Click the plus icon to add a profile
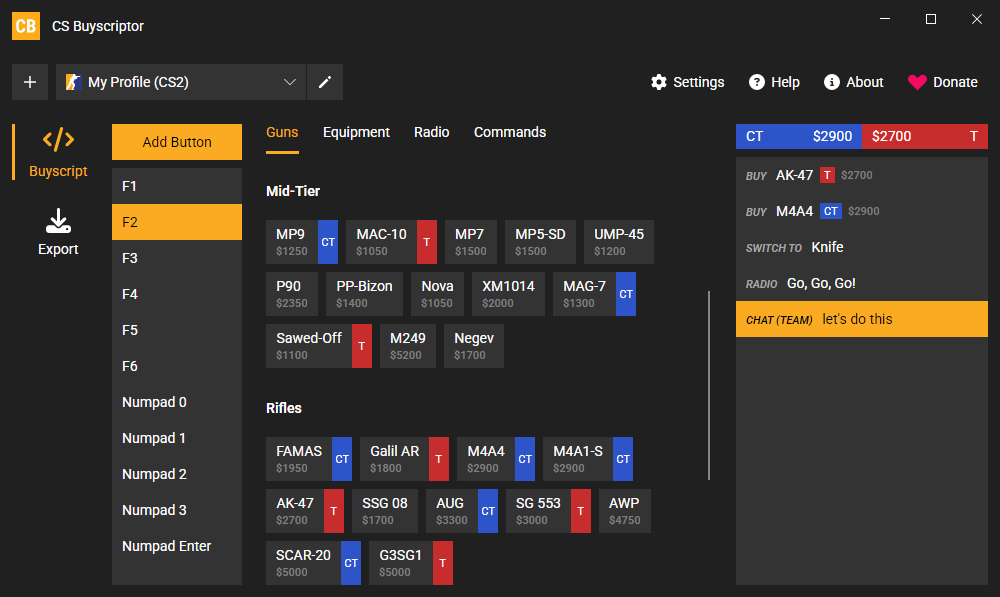This screenshot has width=1000, height=597. coord(30,82)
